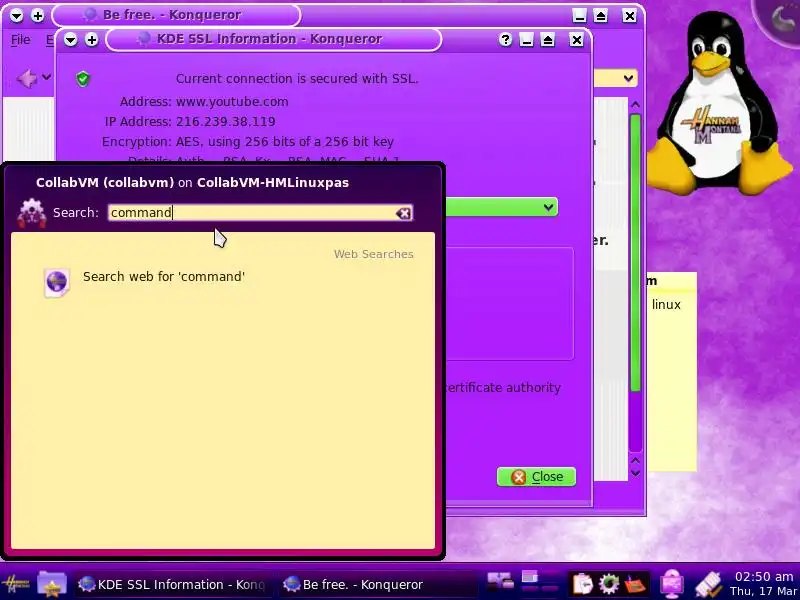Click the IP Address 216.239.38.119 text

[x=226, y=121]
